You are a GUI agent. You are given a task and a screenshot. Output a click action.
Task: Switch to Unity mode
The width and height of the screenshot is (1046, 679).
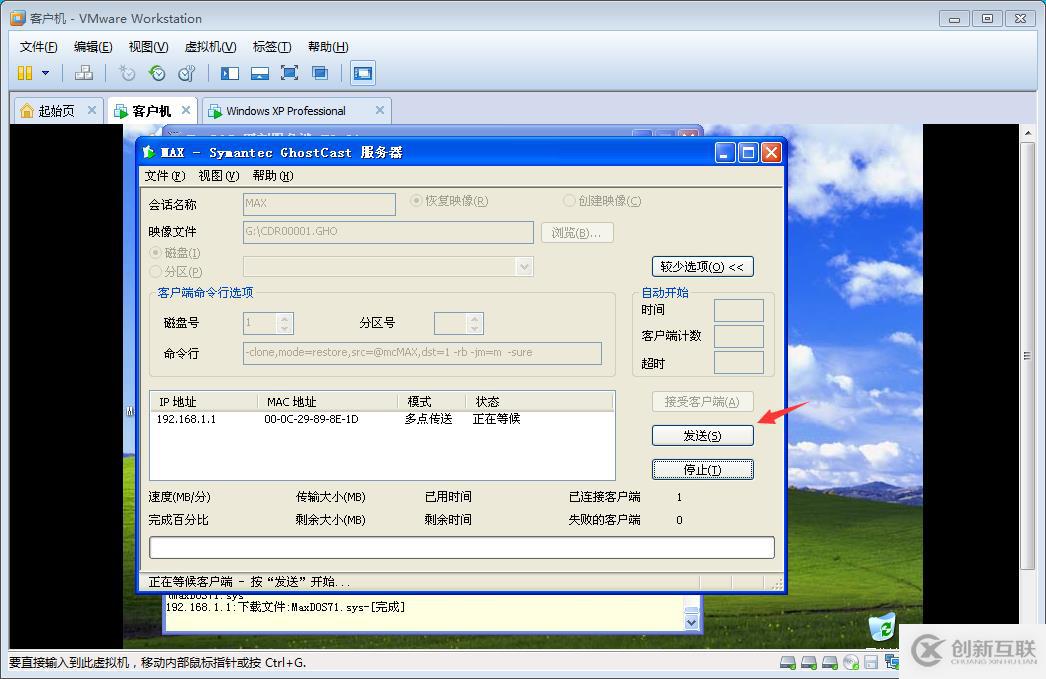pyautogui.click(x=321, y=72)
